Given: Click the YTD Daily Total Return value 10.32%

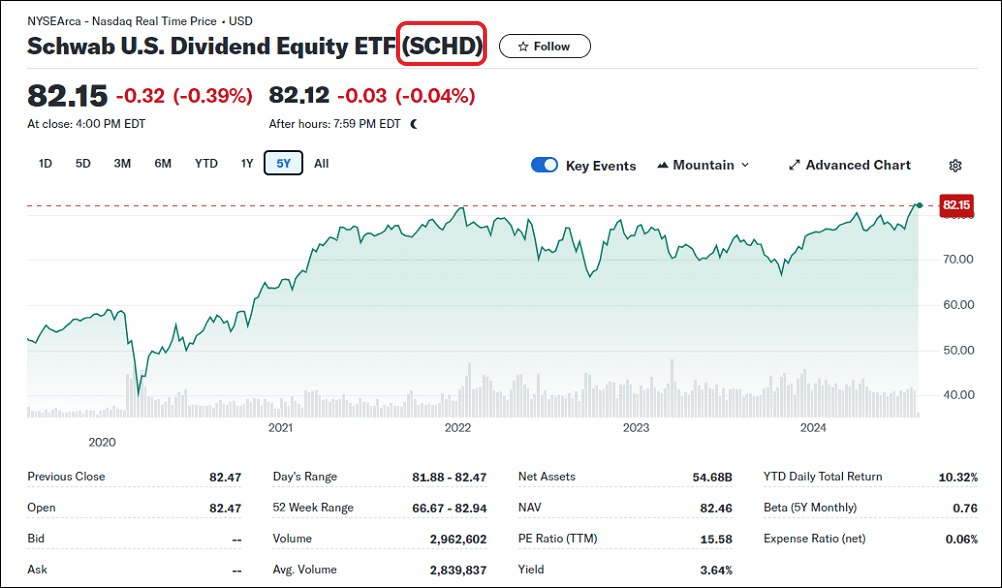Looking at the screenshot, I should tap(958, 477).
